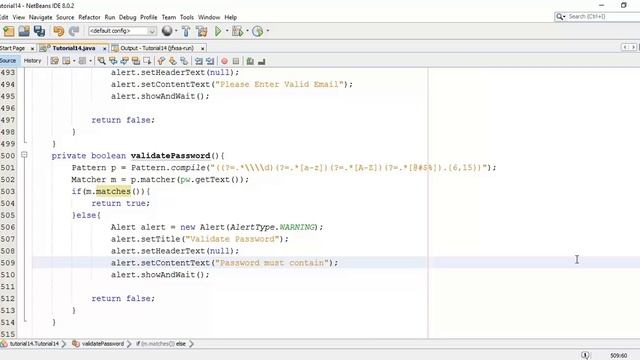Go to Next Bookmark icon
Viewport: 640px width, 360px height.
point(173,61)
